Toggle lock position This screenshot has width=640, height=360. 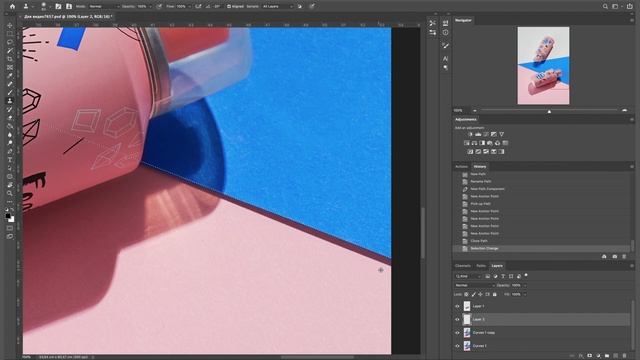[480, 294]
